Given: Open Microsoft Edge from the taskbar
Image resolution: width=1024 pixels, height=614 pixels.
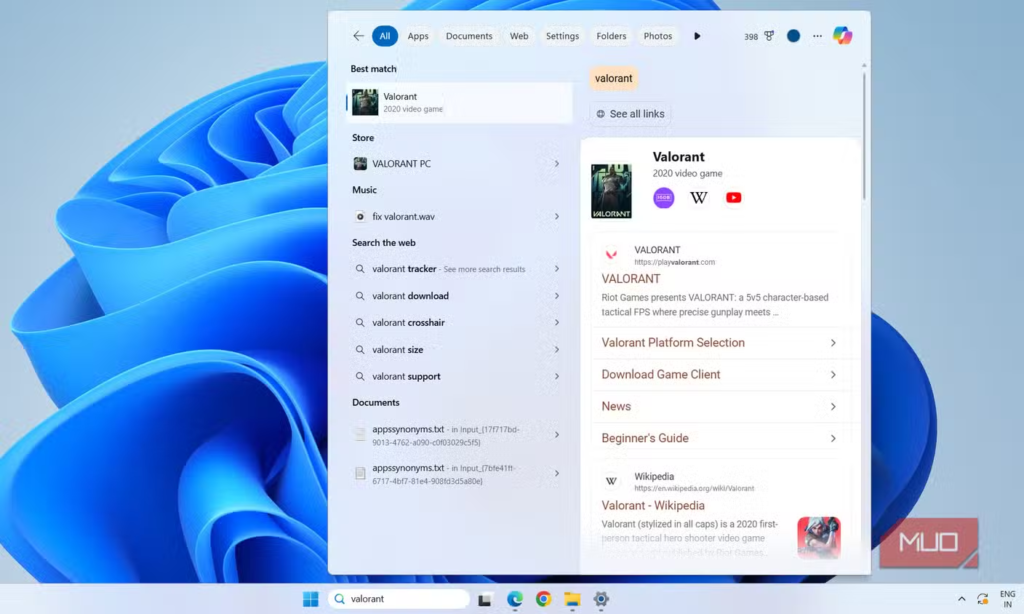Looking at the screenshot, I should coord(515,599).
